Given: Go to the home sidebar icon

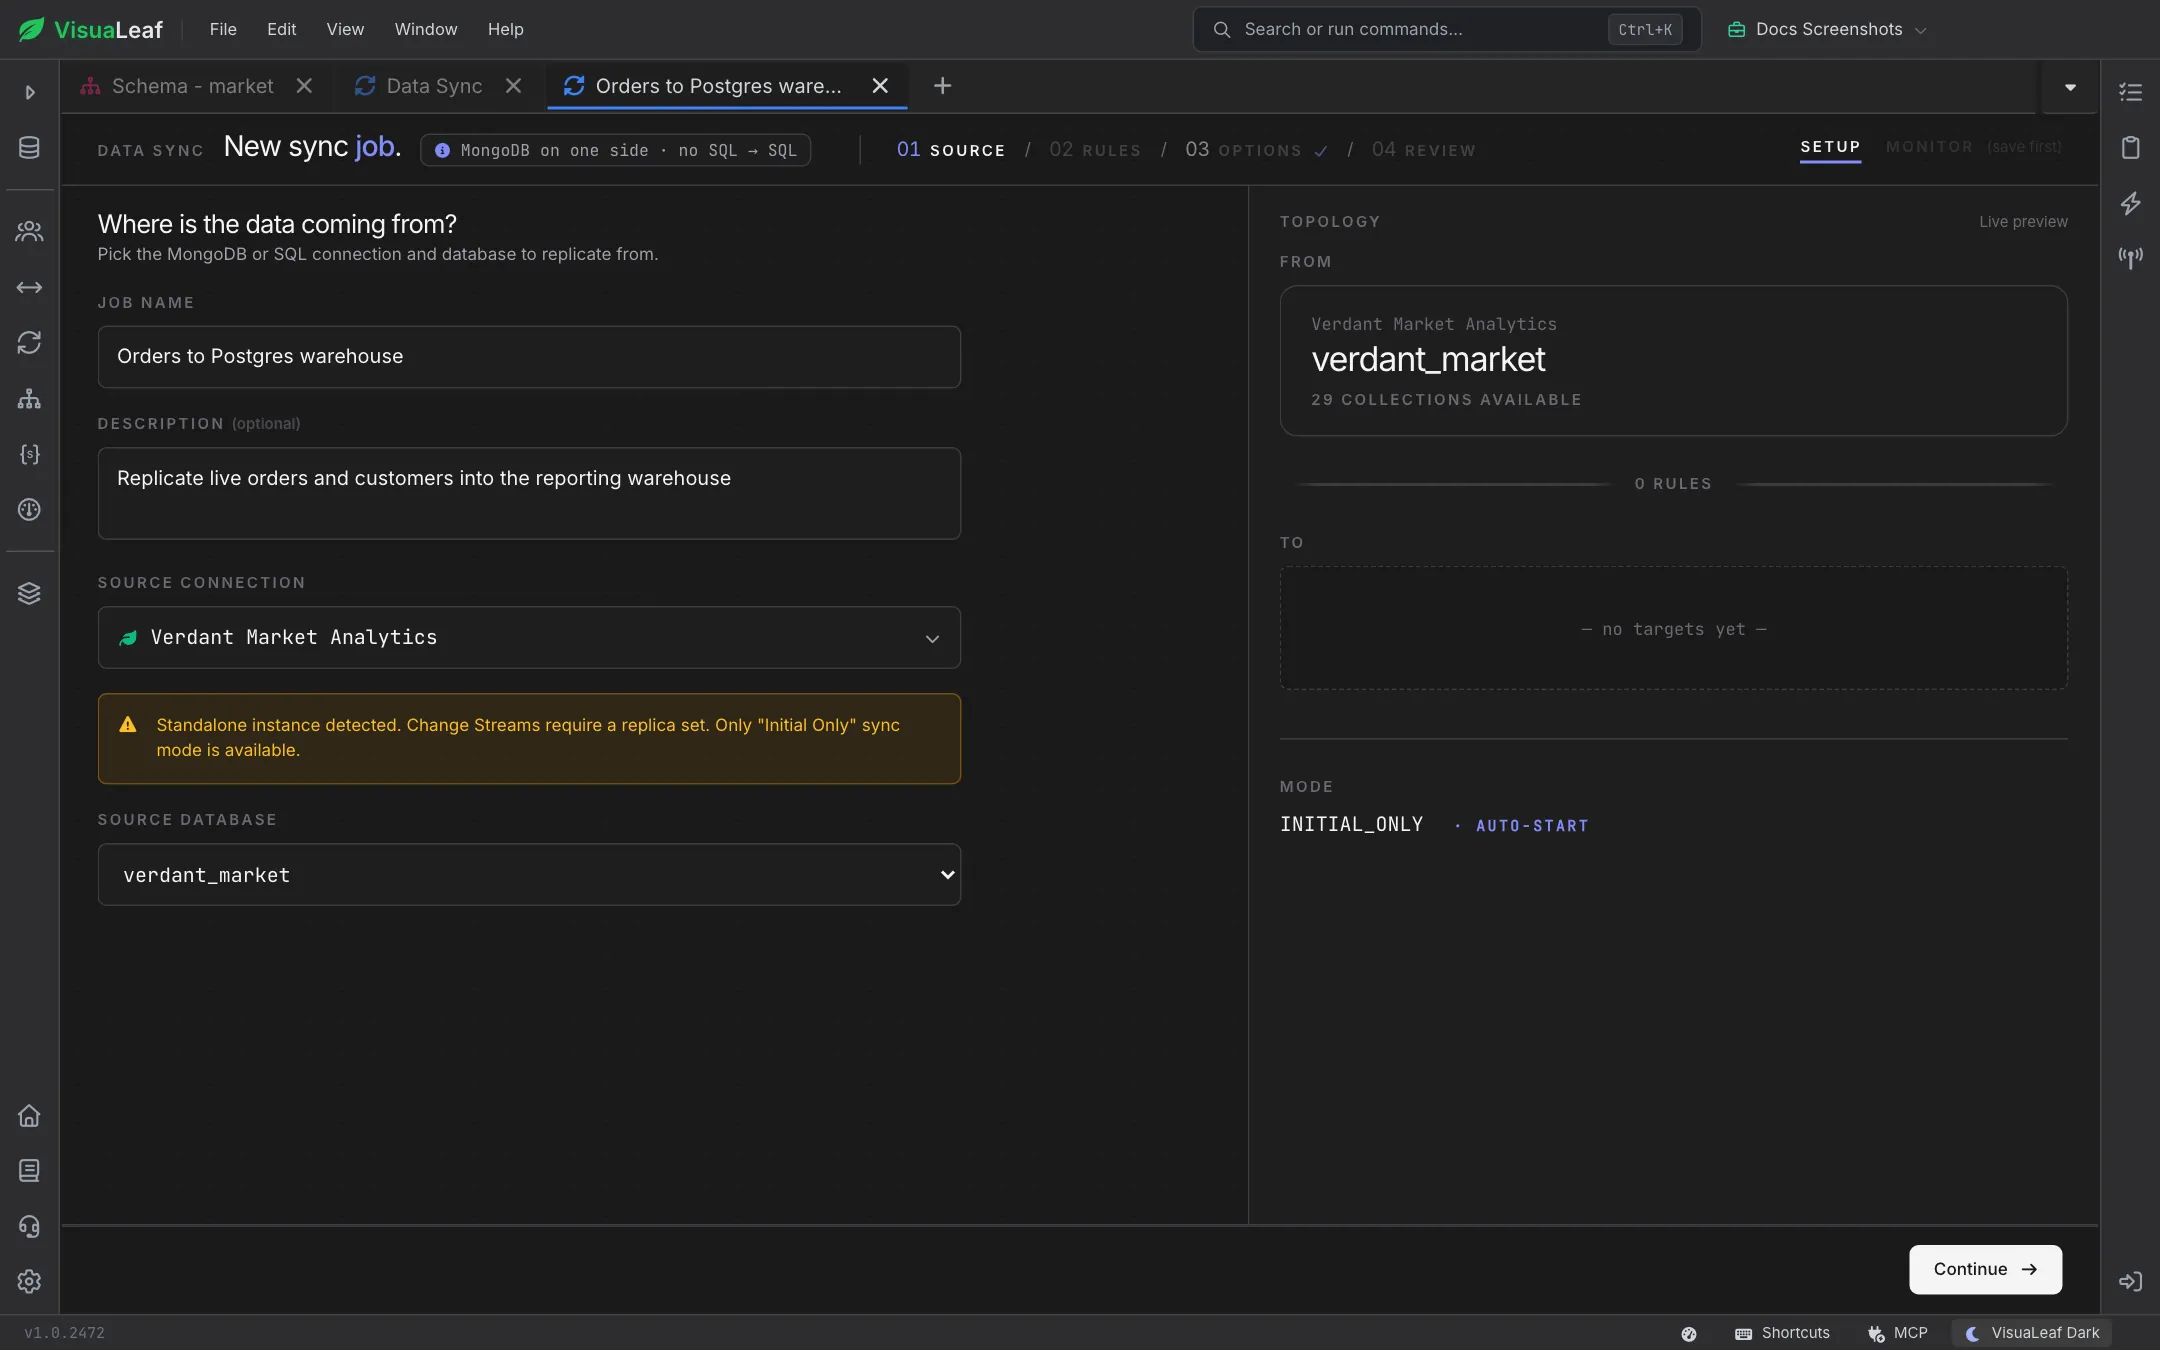Looking at the screenshot, I should 29,1115.
